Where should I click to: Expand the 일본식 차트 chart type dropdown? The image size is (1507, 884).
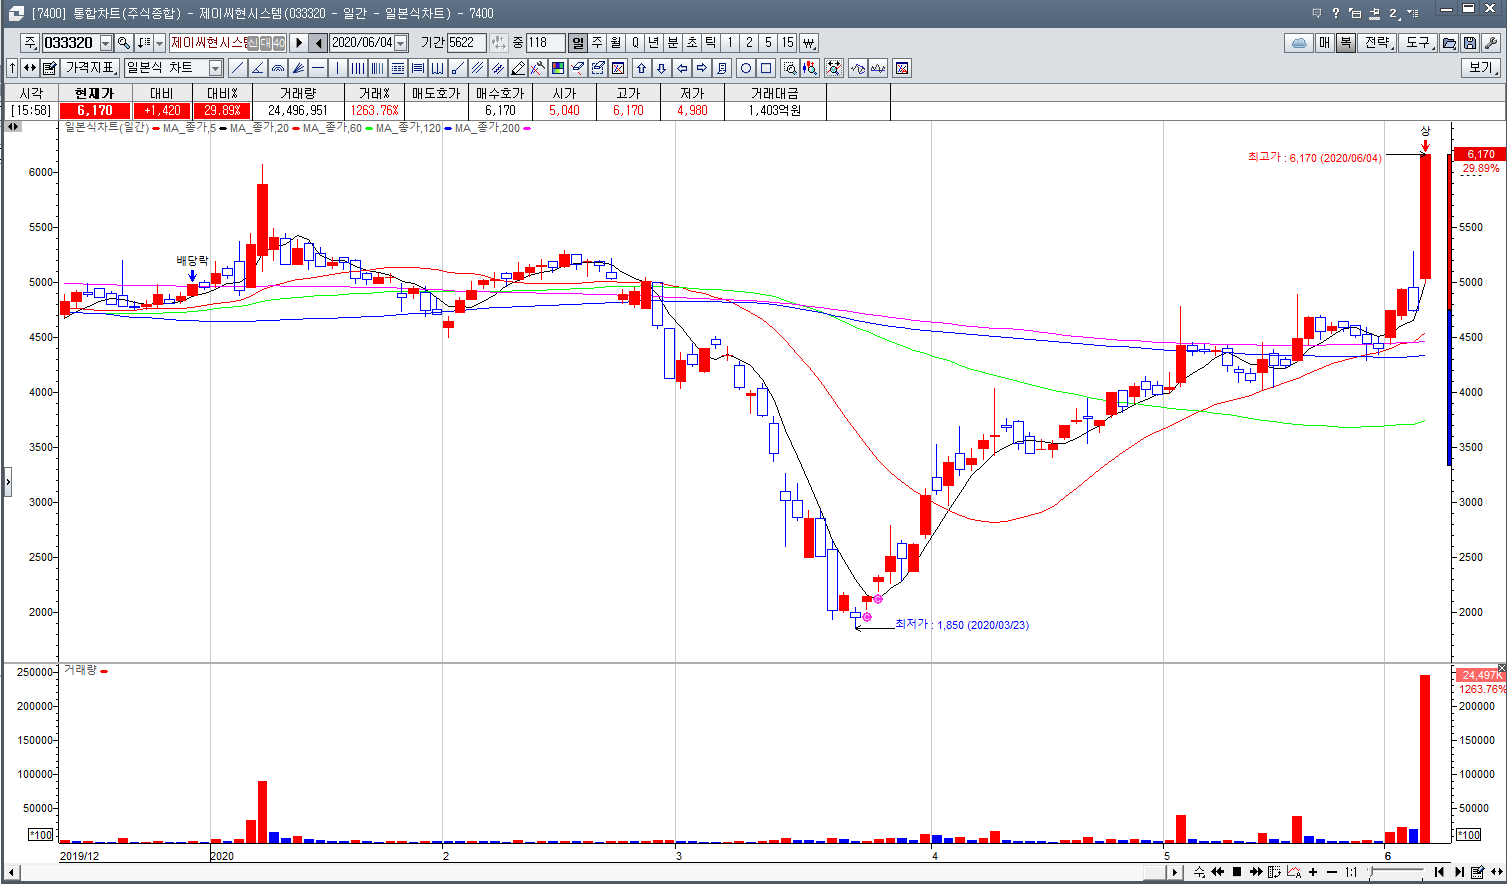215,68
